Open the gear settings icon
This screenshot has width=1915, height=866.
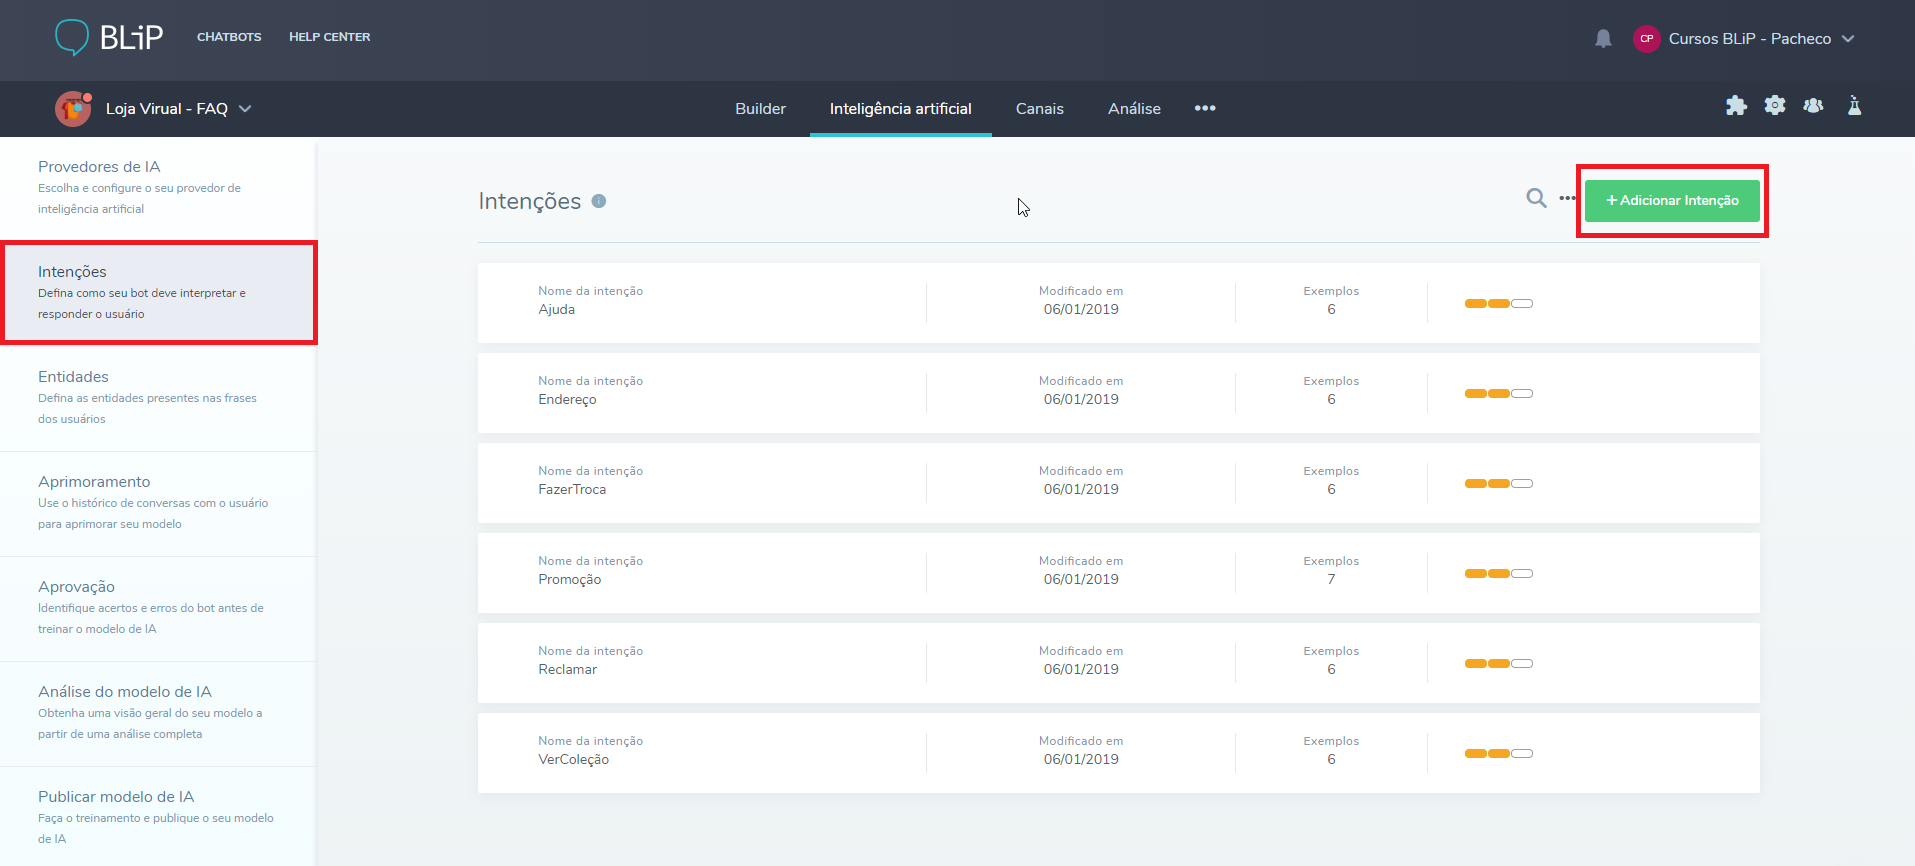[x=1775, y=106]
